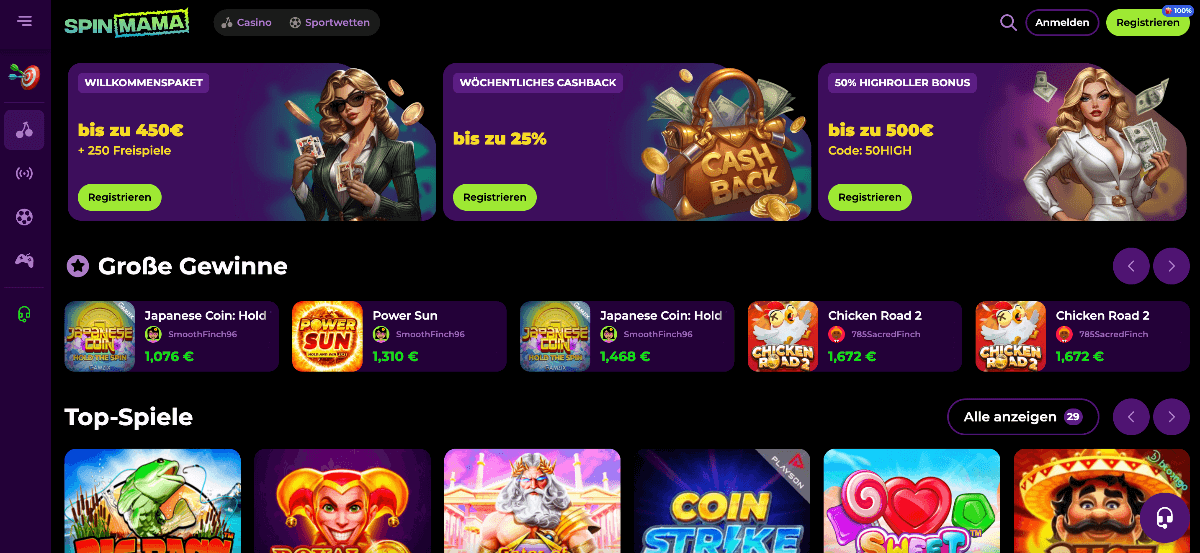Switch to the Casino tab
This screenshot has height=553, width=1200.
click(x=247, y=22)
